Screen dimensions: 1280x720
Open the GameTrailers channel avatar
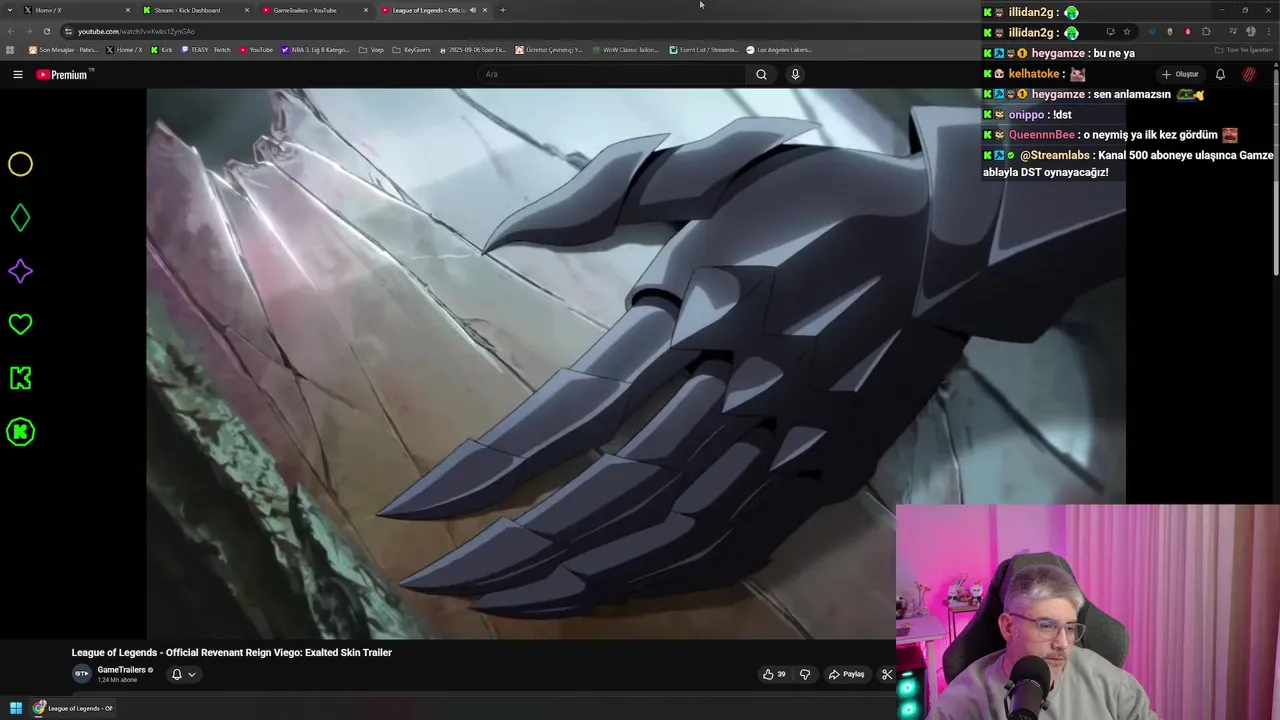coord(81,674)
